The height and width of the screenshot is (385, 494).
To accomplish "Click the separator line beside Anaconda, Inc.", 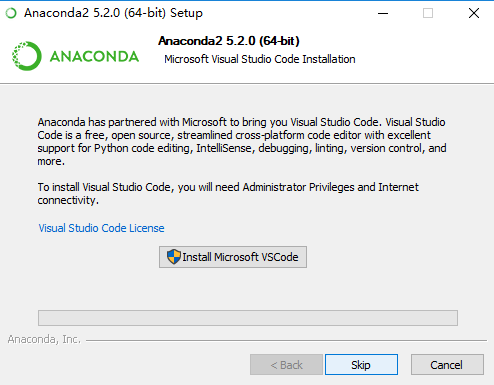I will pyautogui.click(x=286, y=340).
